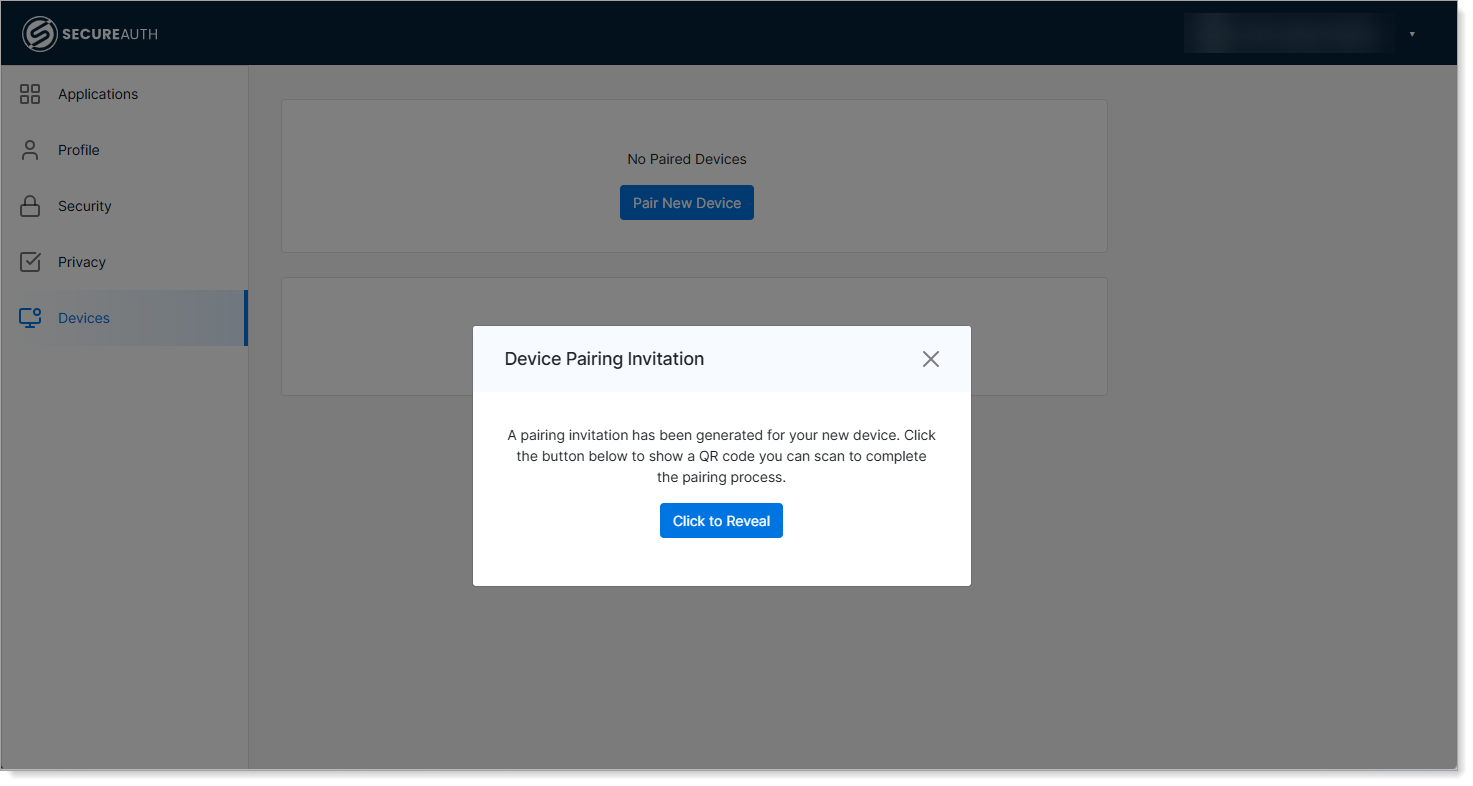Click the highlighted Devices navigation item
Image resolution: width=1473 pixels, height=786 pixels.
pos(83,317)
